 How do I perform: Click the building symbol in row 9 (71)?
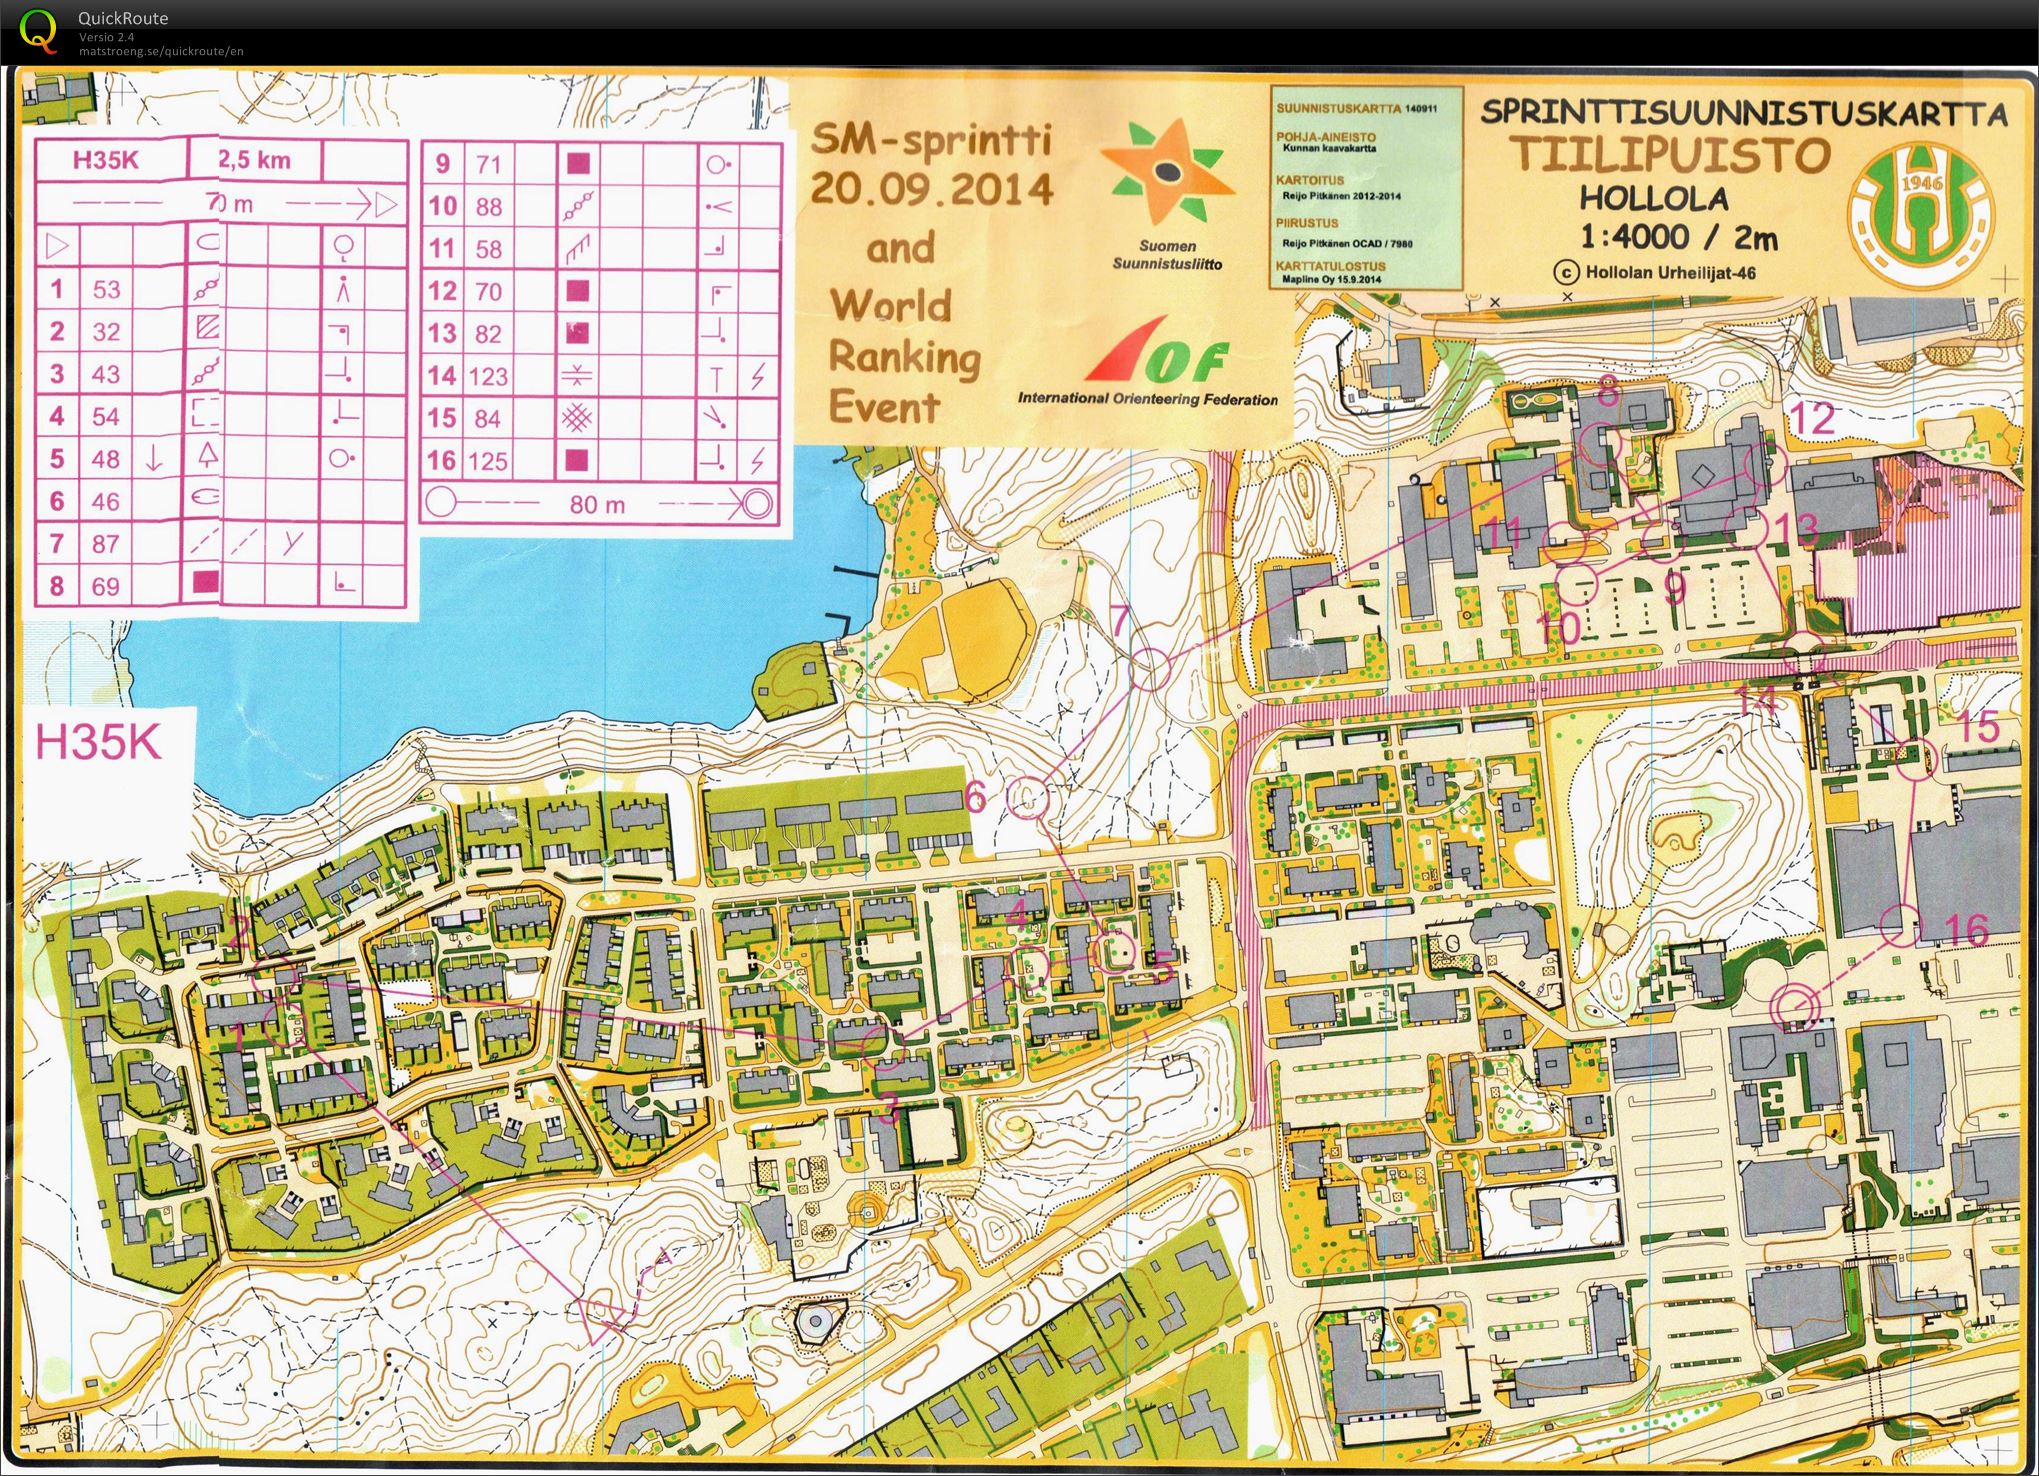(578, 164)
